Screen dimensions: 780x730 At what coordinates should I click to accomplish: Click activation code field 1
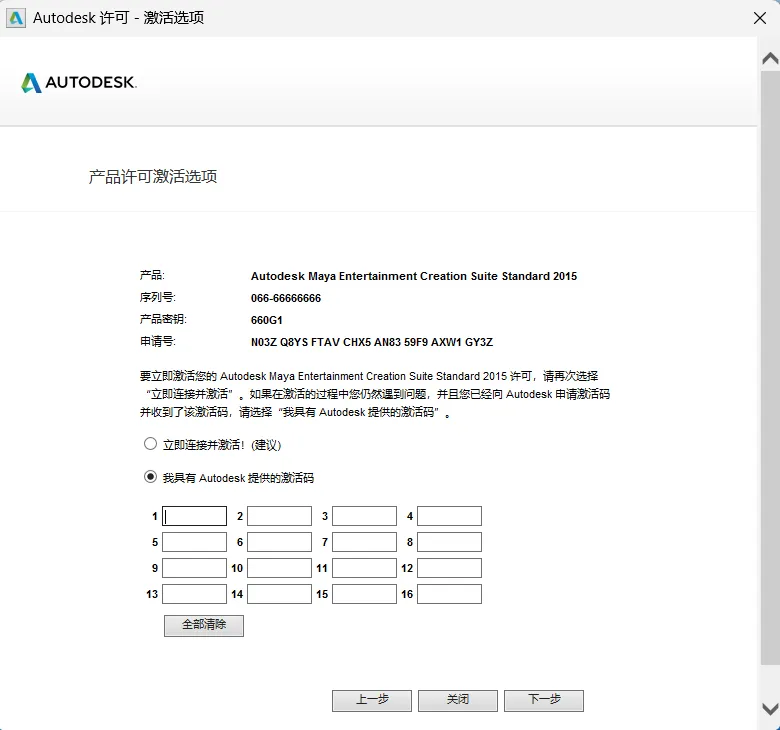tap(195, 516)
